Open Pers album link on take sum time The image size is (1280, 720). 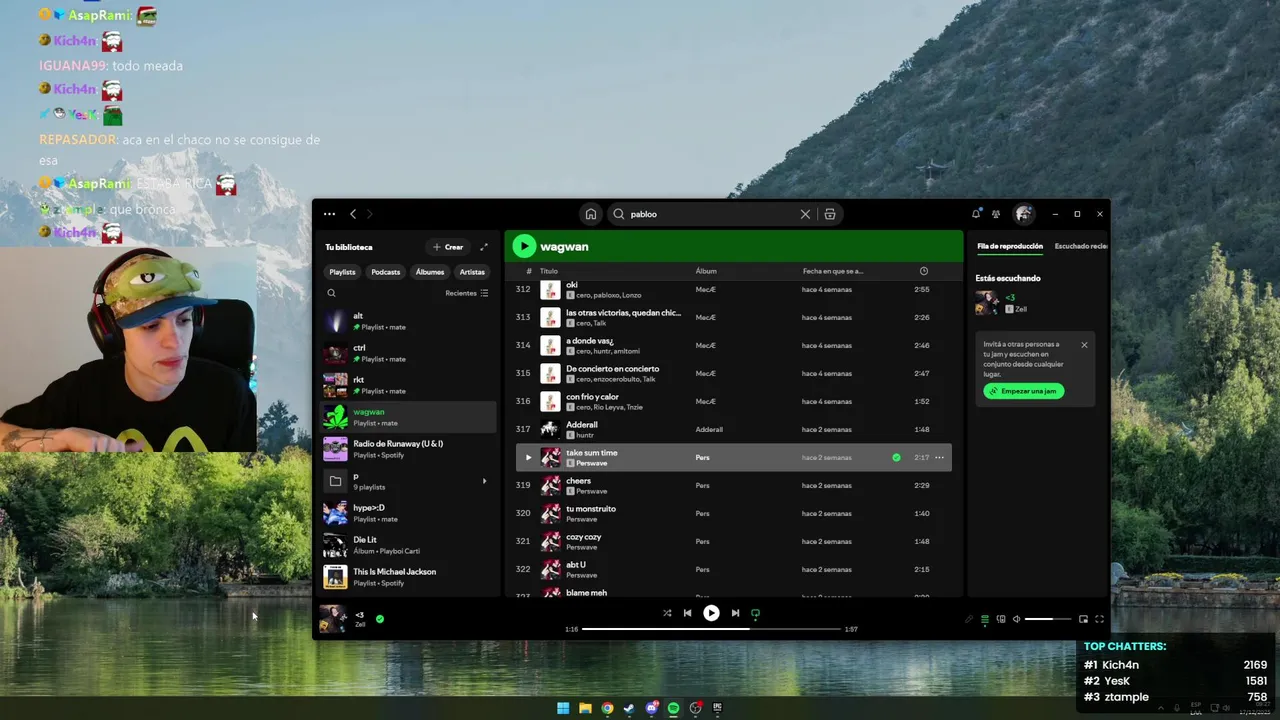[703, 457]
